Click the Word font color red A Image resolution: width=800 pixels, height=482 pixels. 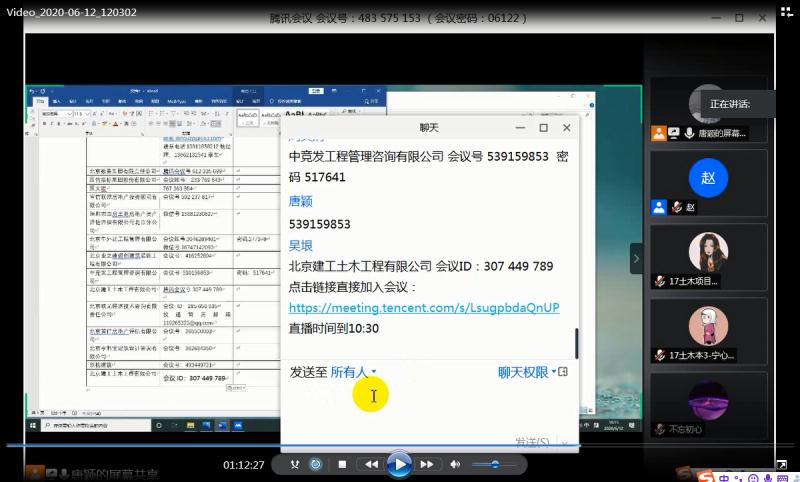pos(115,124)
